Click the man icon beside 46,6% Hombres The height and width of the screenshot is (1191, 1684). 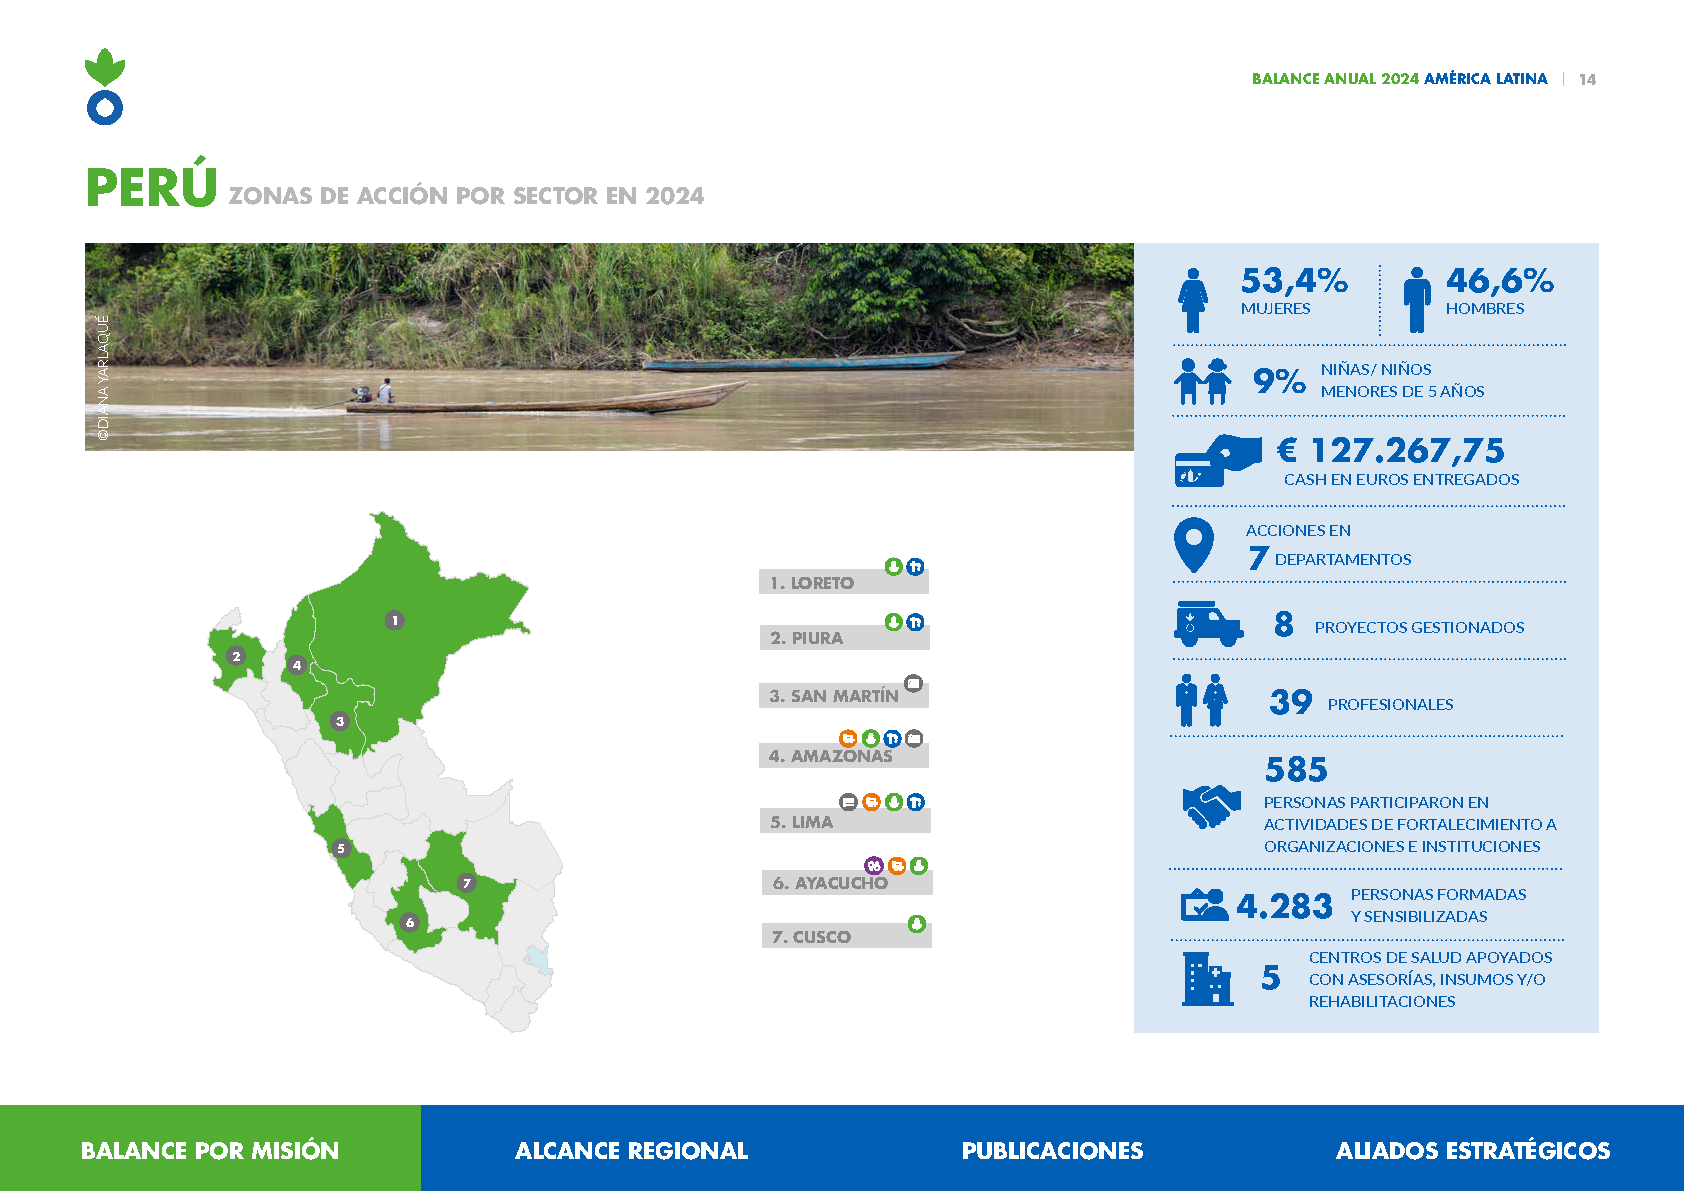click(x=1416, y=300)
